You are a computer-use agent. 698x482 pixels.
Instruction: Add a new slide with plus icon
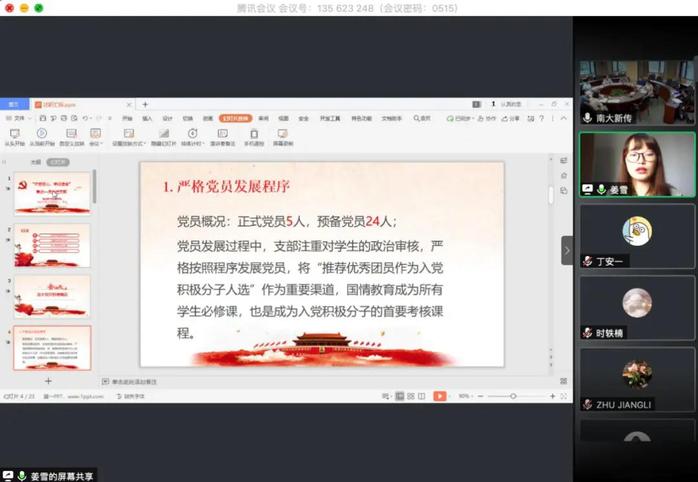[48, 381]
